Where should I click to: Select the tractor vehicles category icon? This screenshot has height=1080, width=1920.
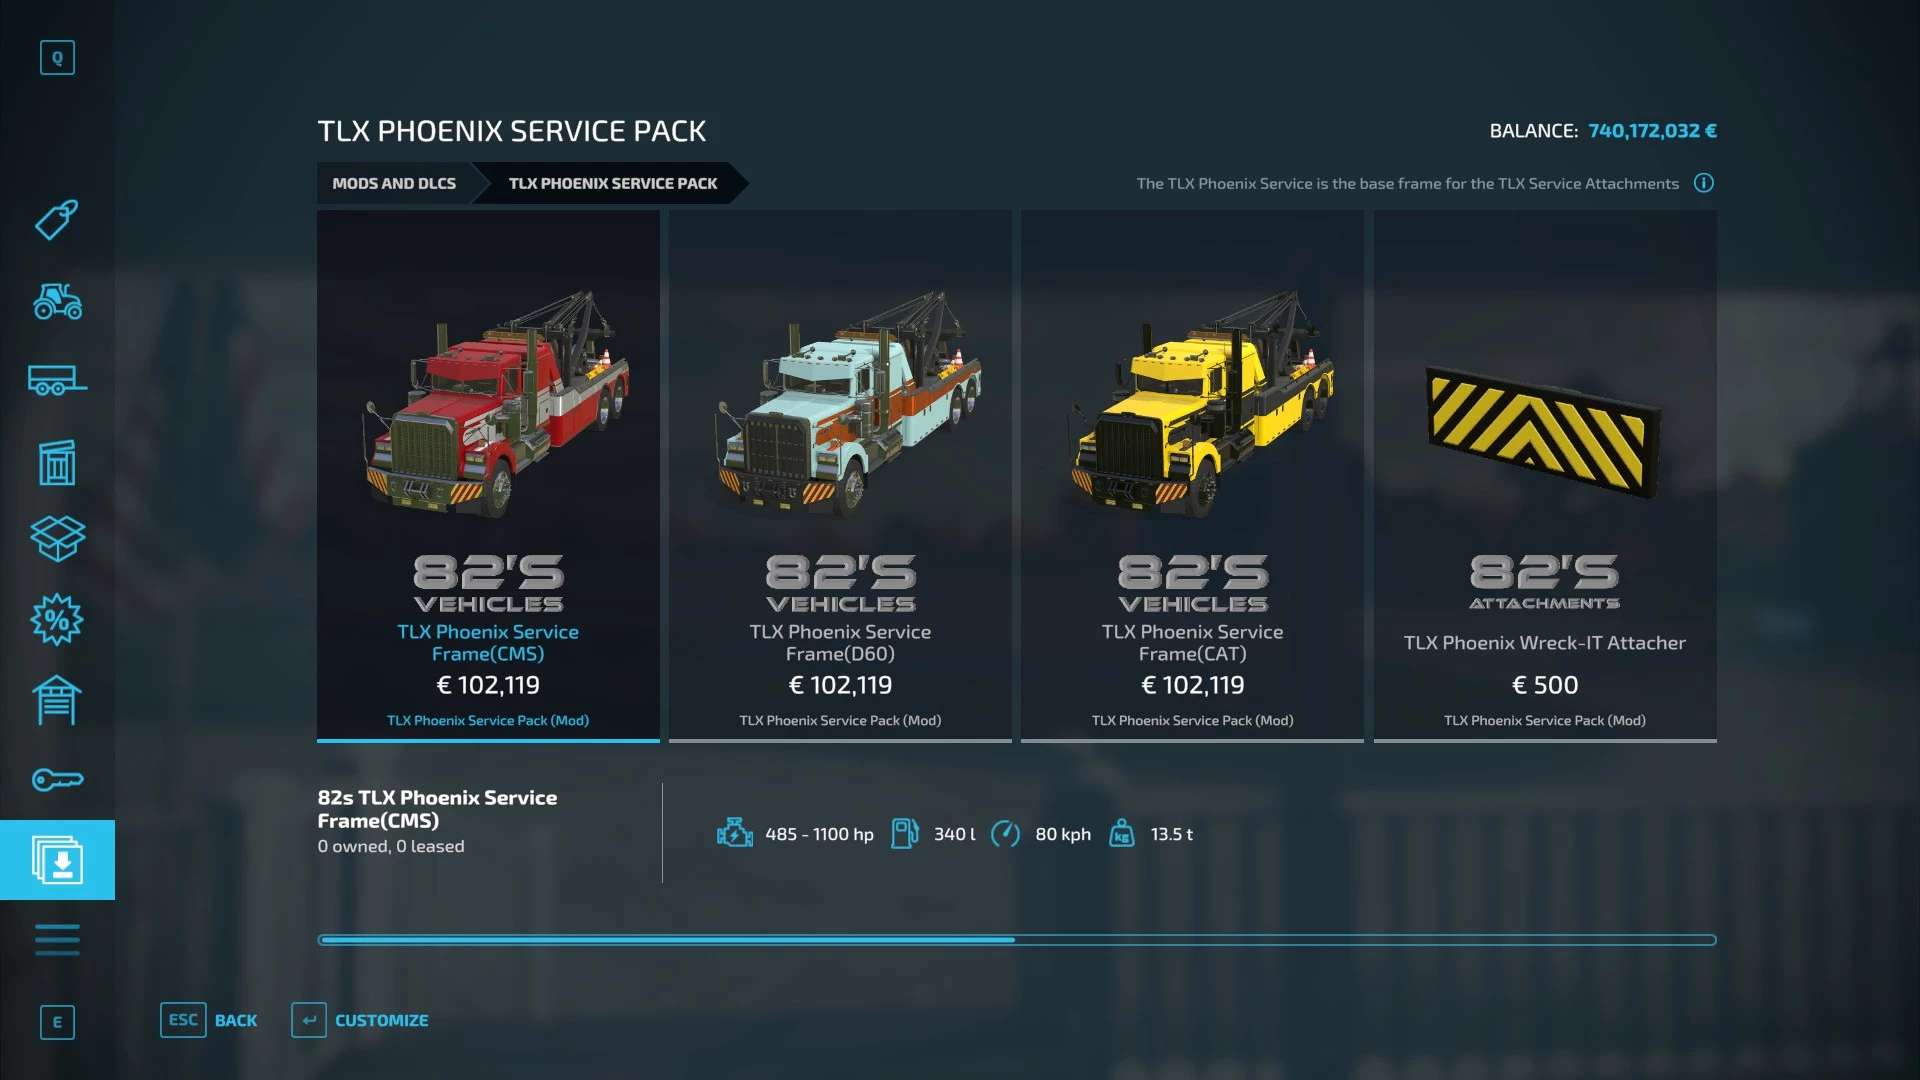click(x=57, y=300)
